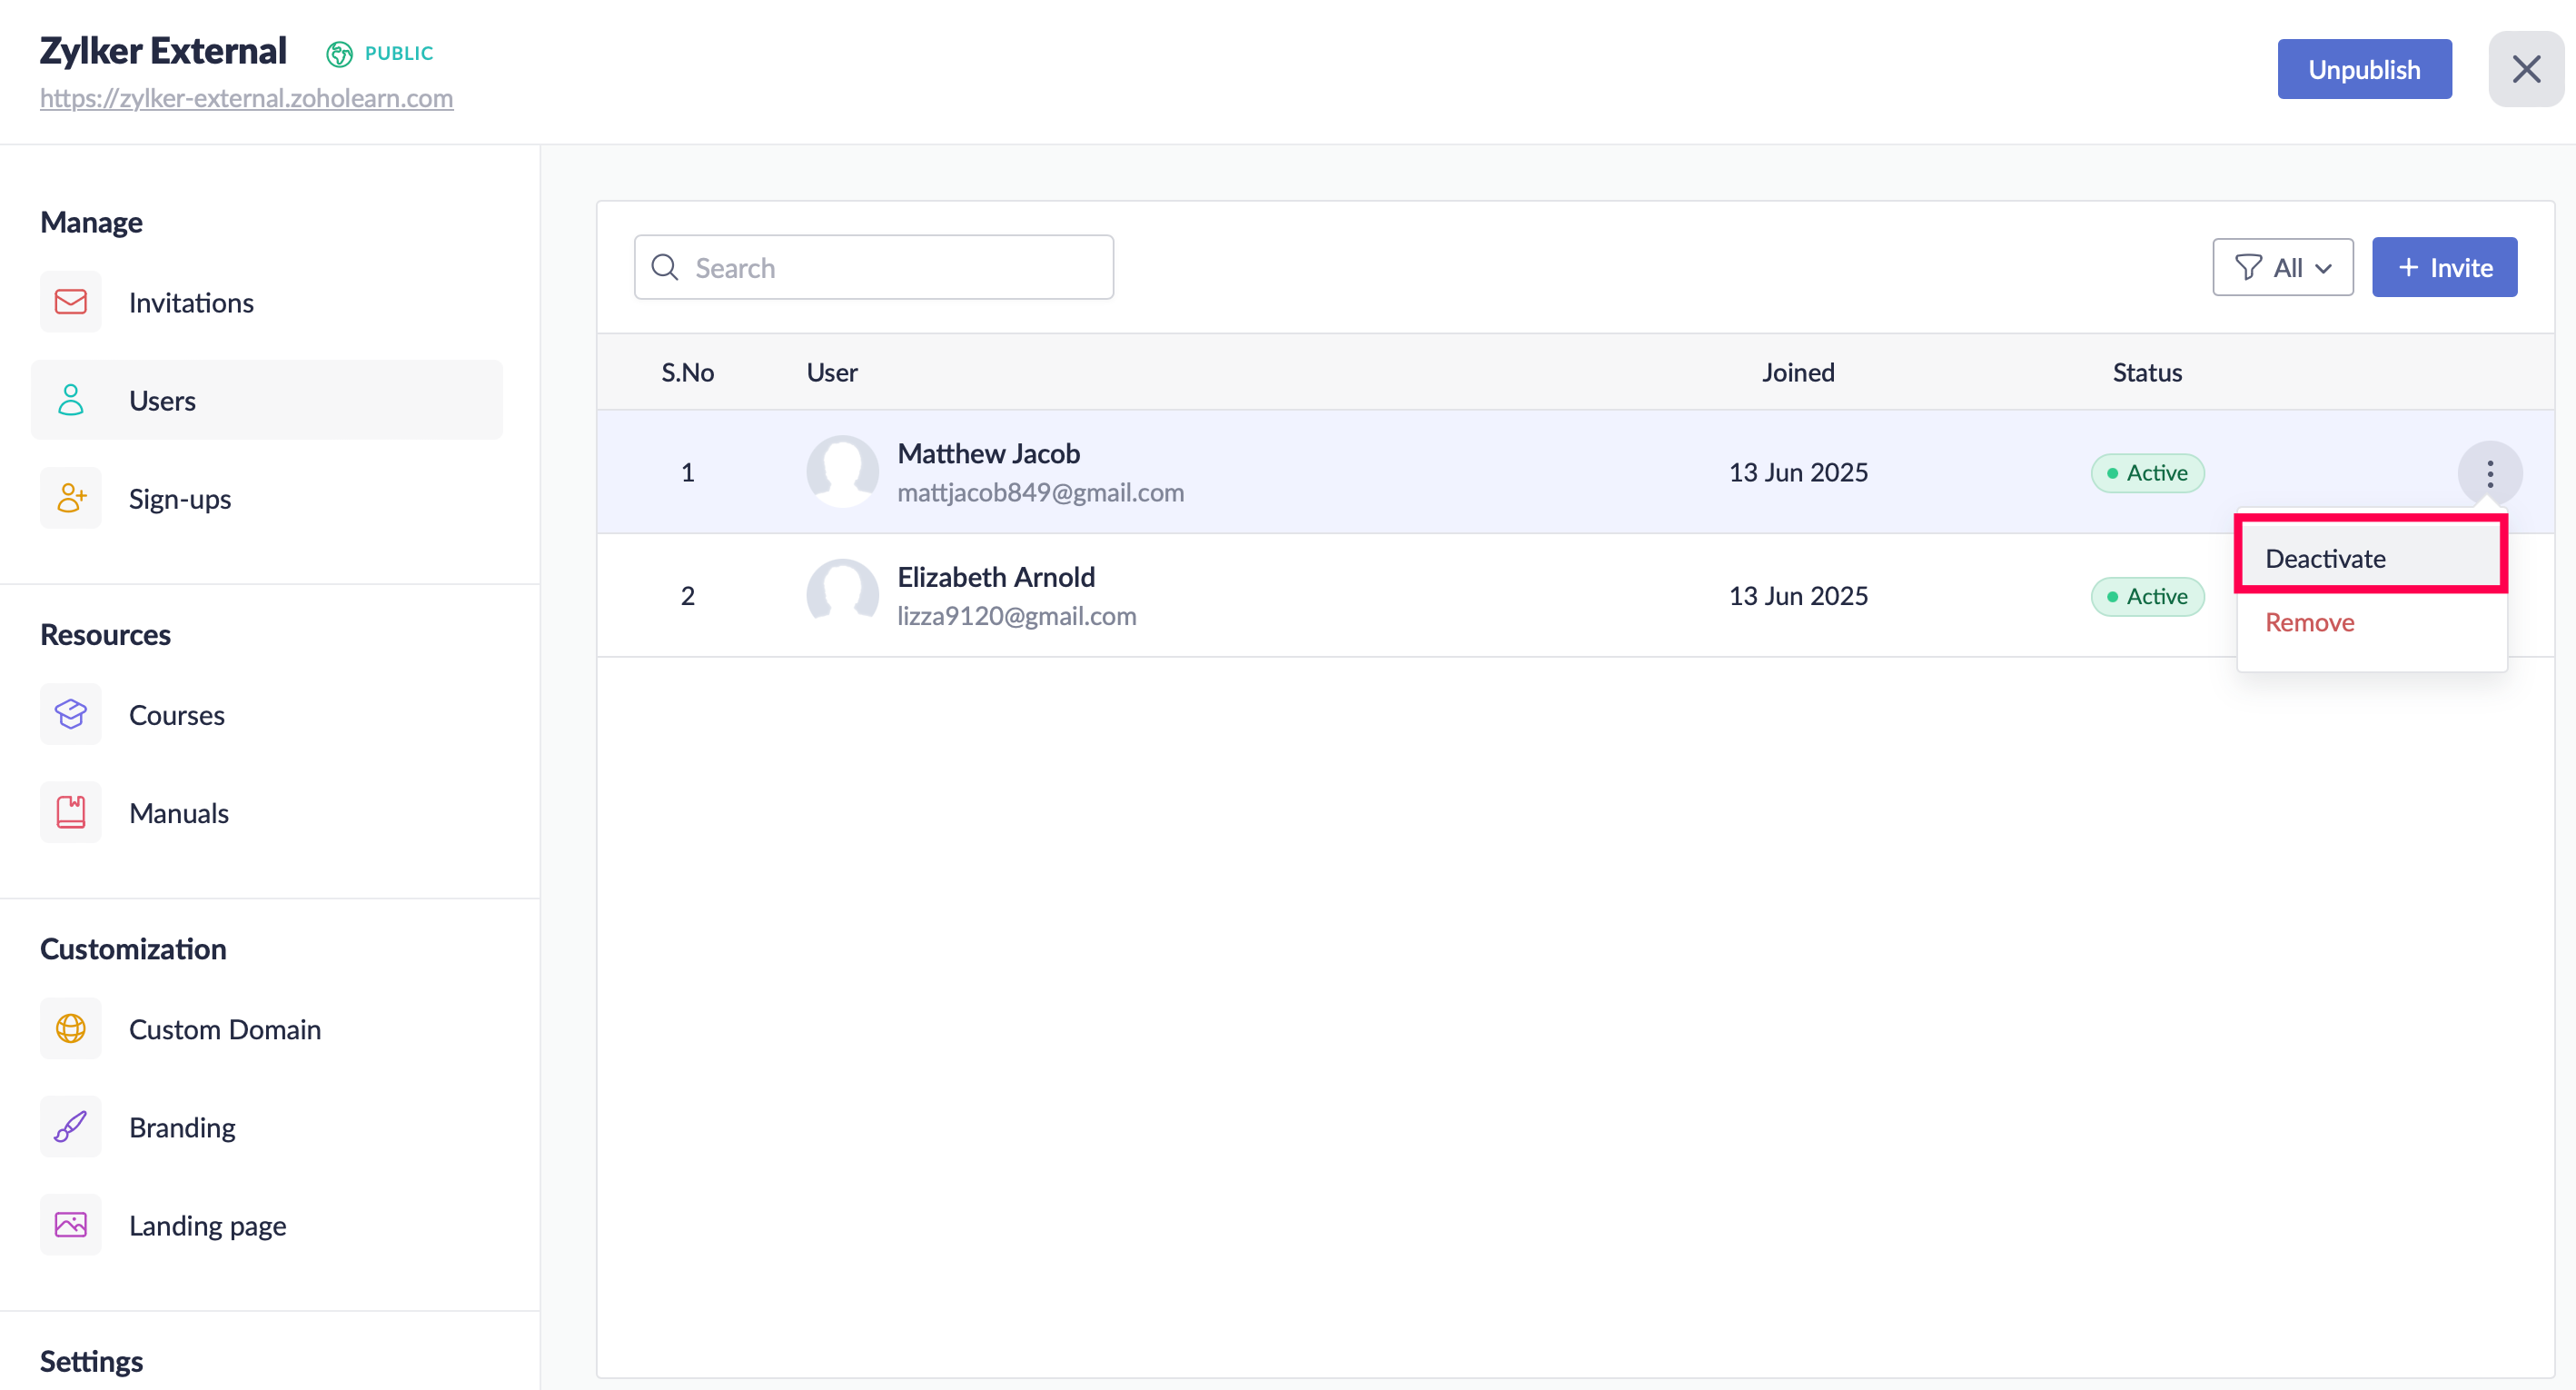The image size is (2576, 1390).
Task: Choose Remove in the user options menu
Action: click(x=2309, y=622)
